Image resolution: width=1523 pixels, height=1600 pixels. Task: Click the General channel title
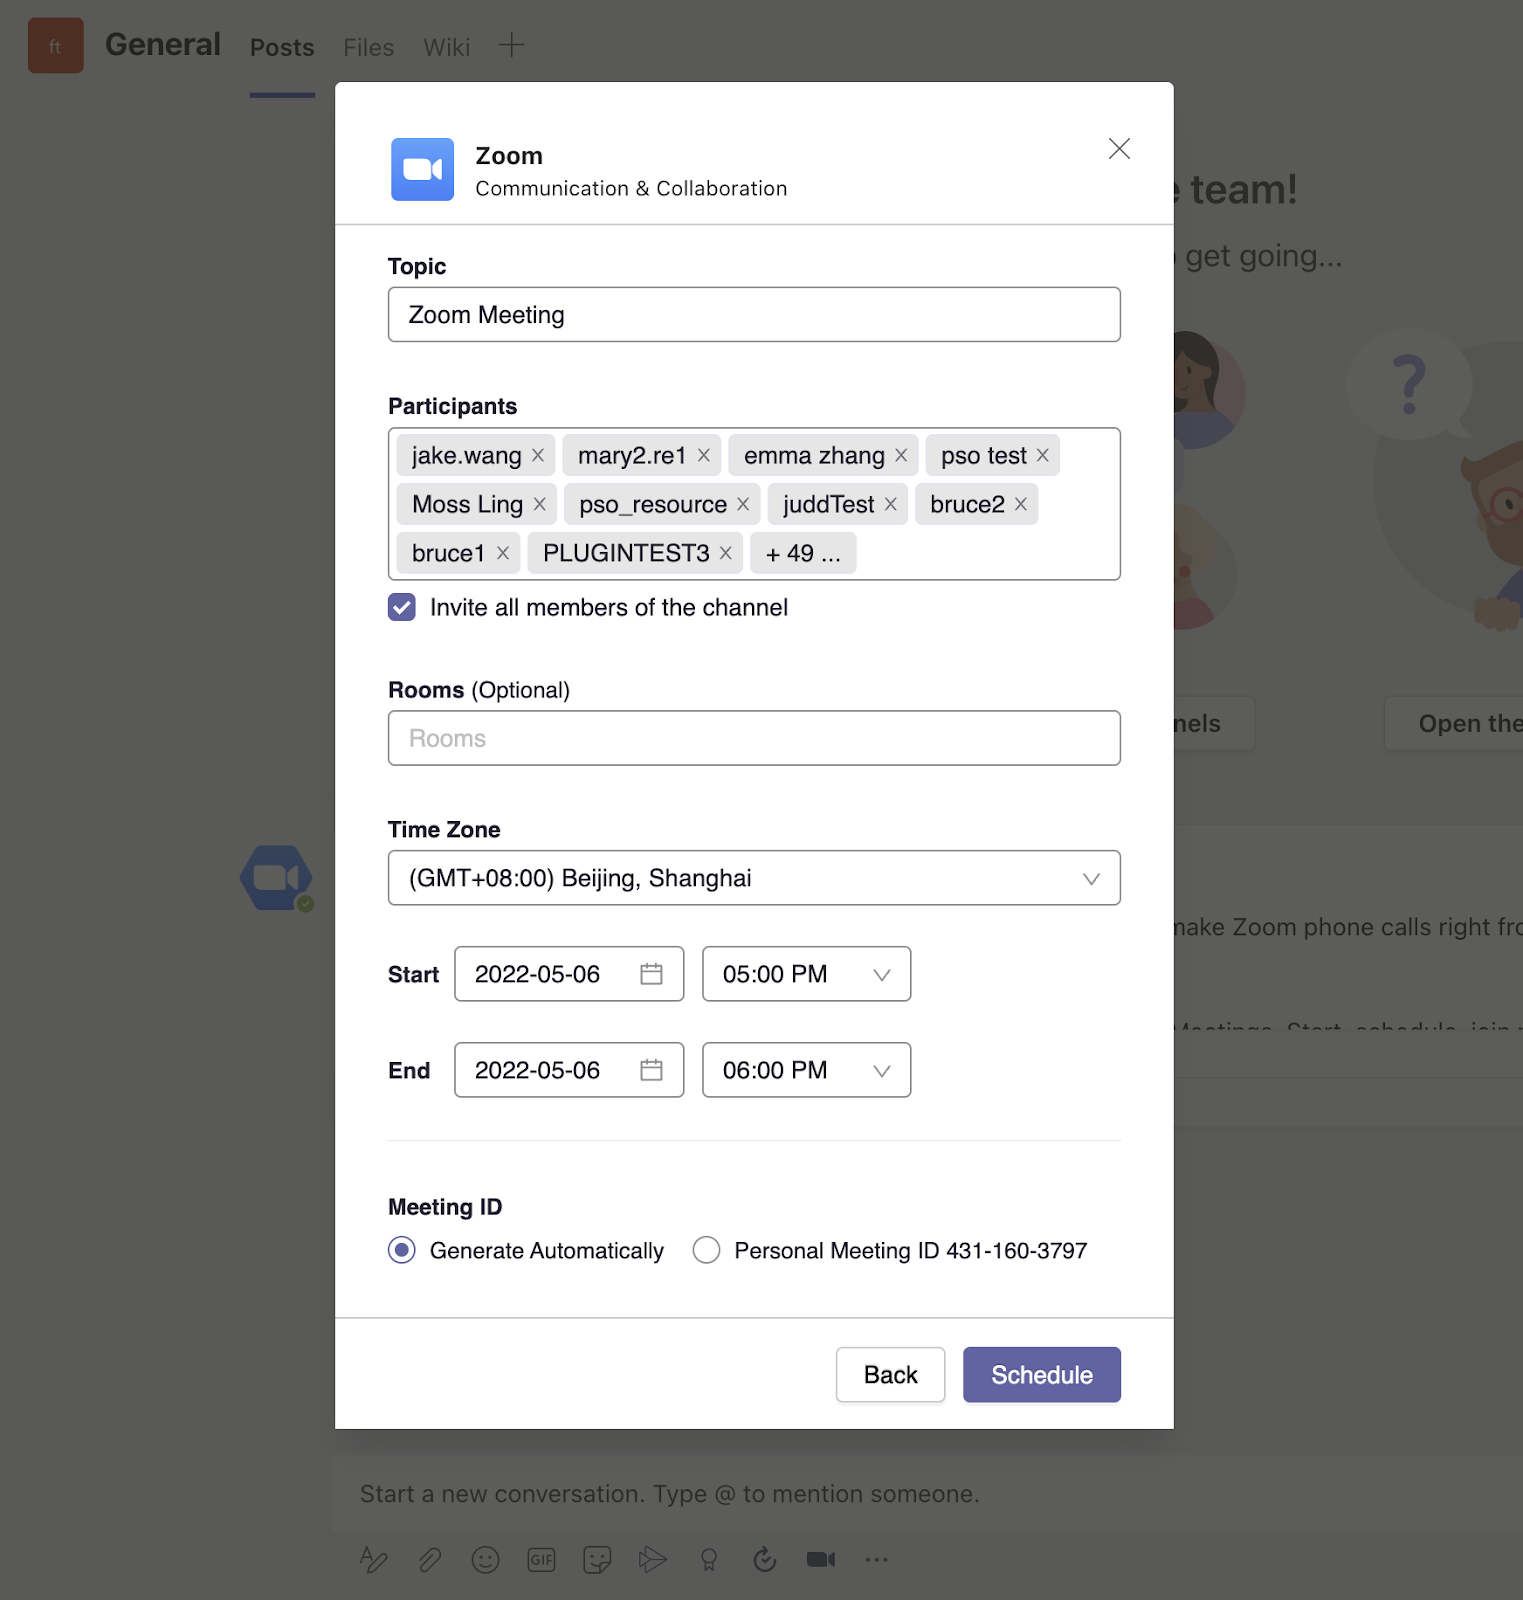click(163, 45)
